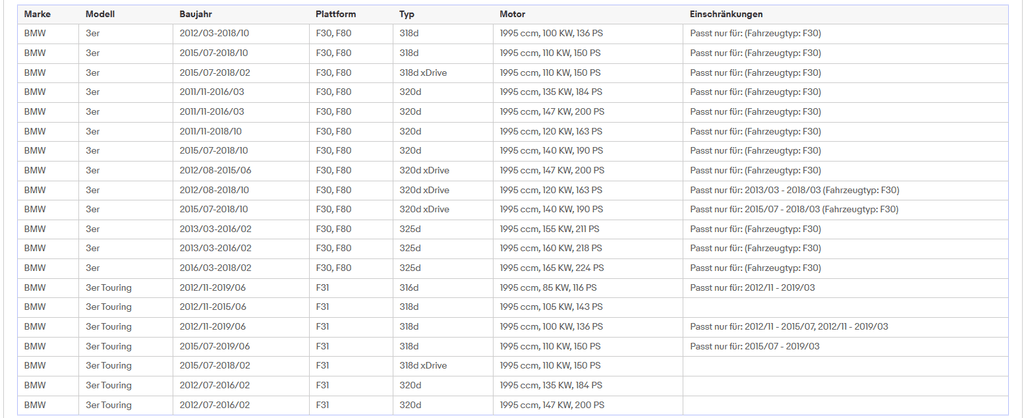
Task: Click restriction 'Passt nur für: 2013/03 - 2018/03 (Fahrzeugtyp: F30)'
Action: 794,190
